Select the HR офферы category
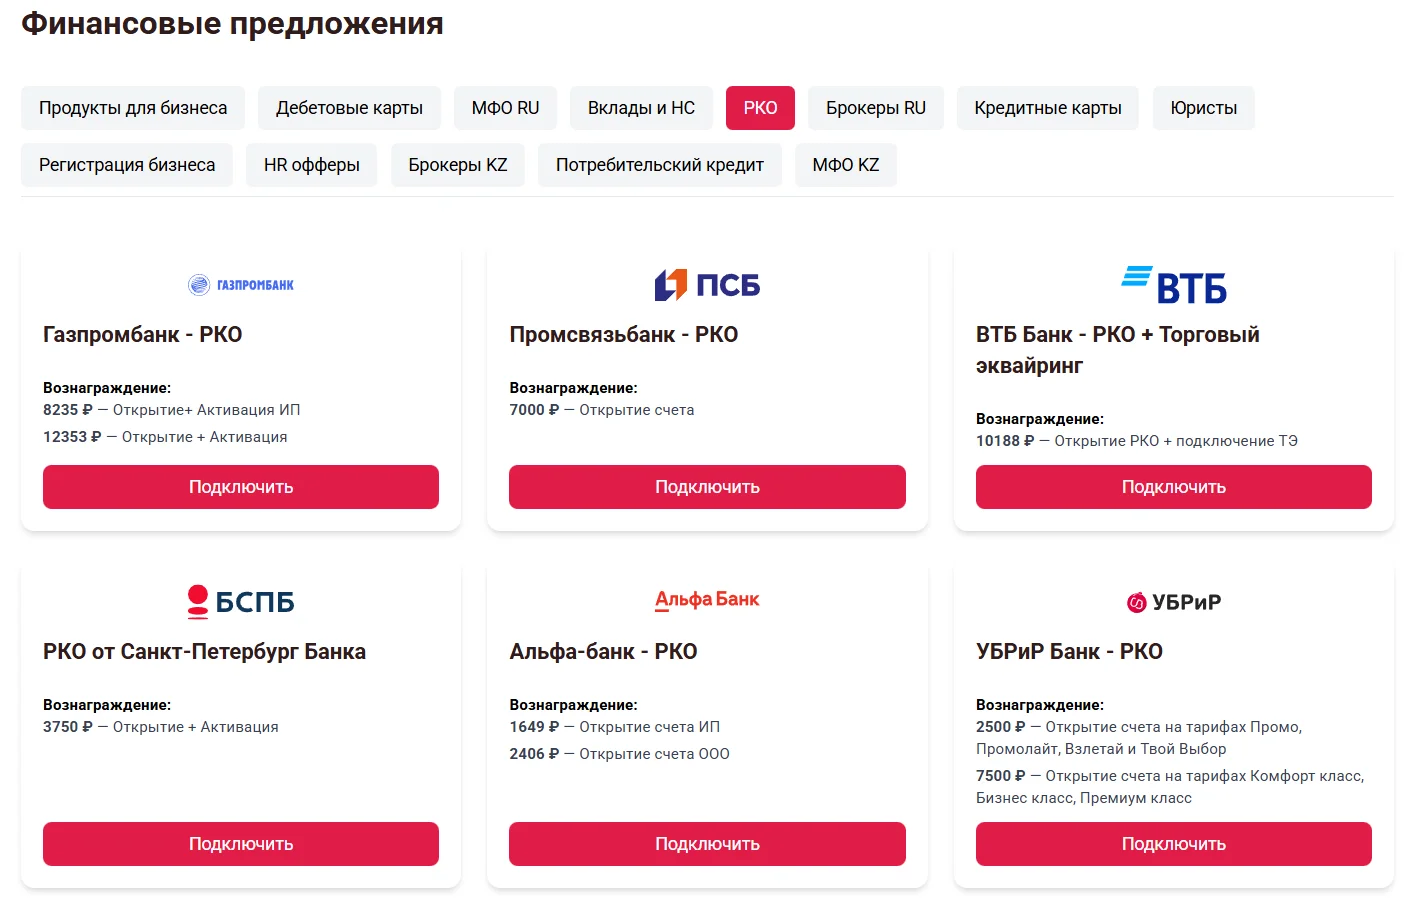 (x=311, y=164)
